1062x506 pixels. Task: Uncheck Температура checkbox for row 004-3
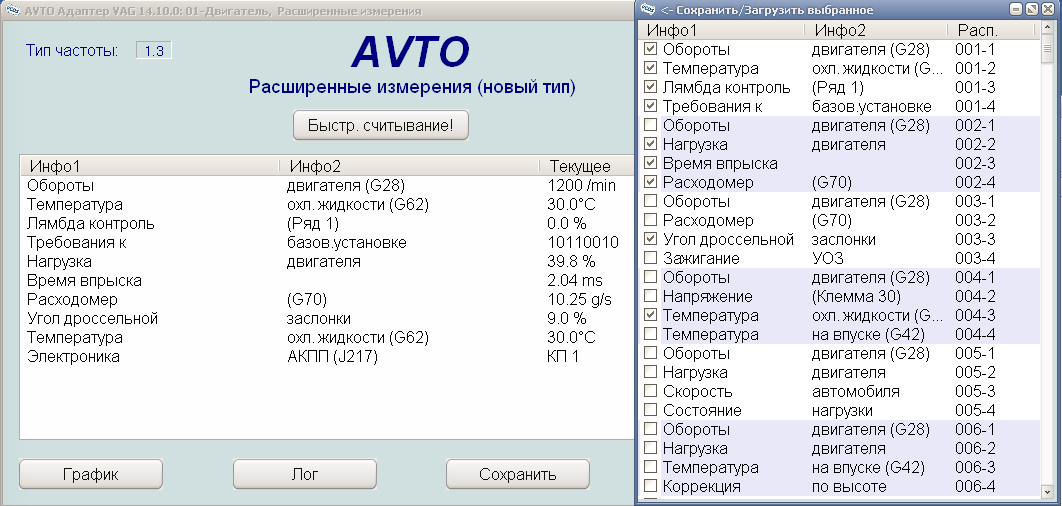(650, 315)
